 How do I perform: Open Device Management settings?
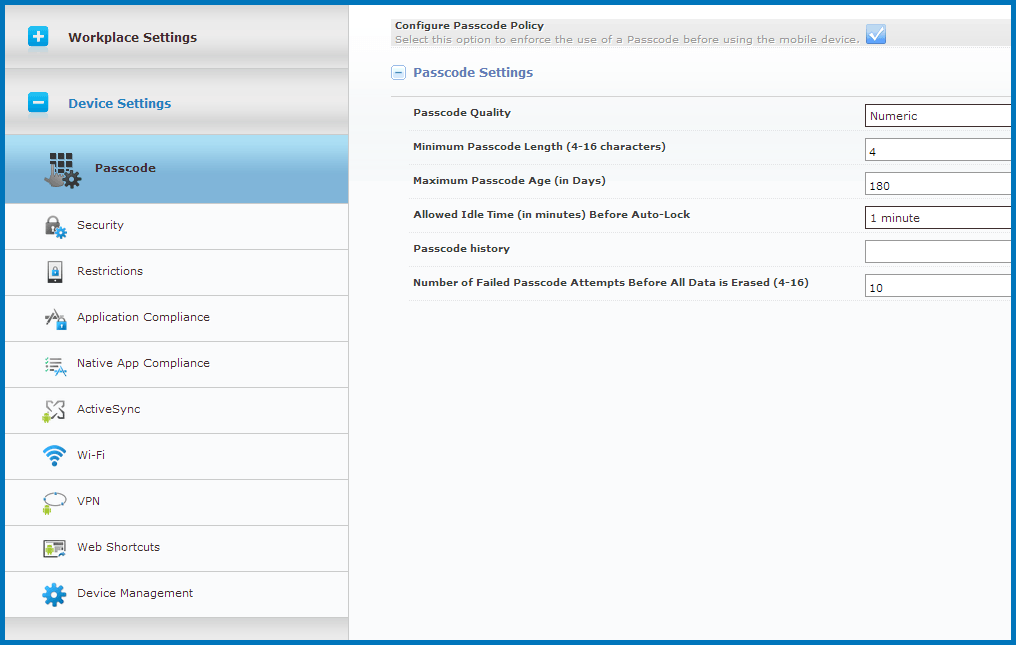click(176, 594)
